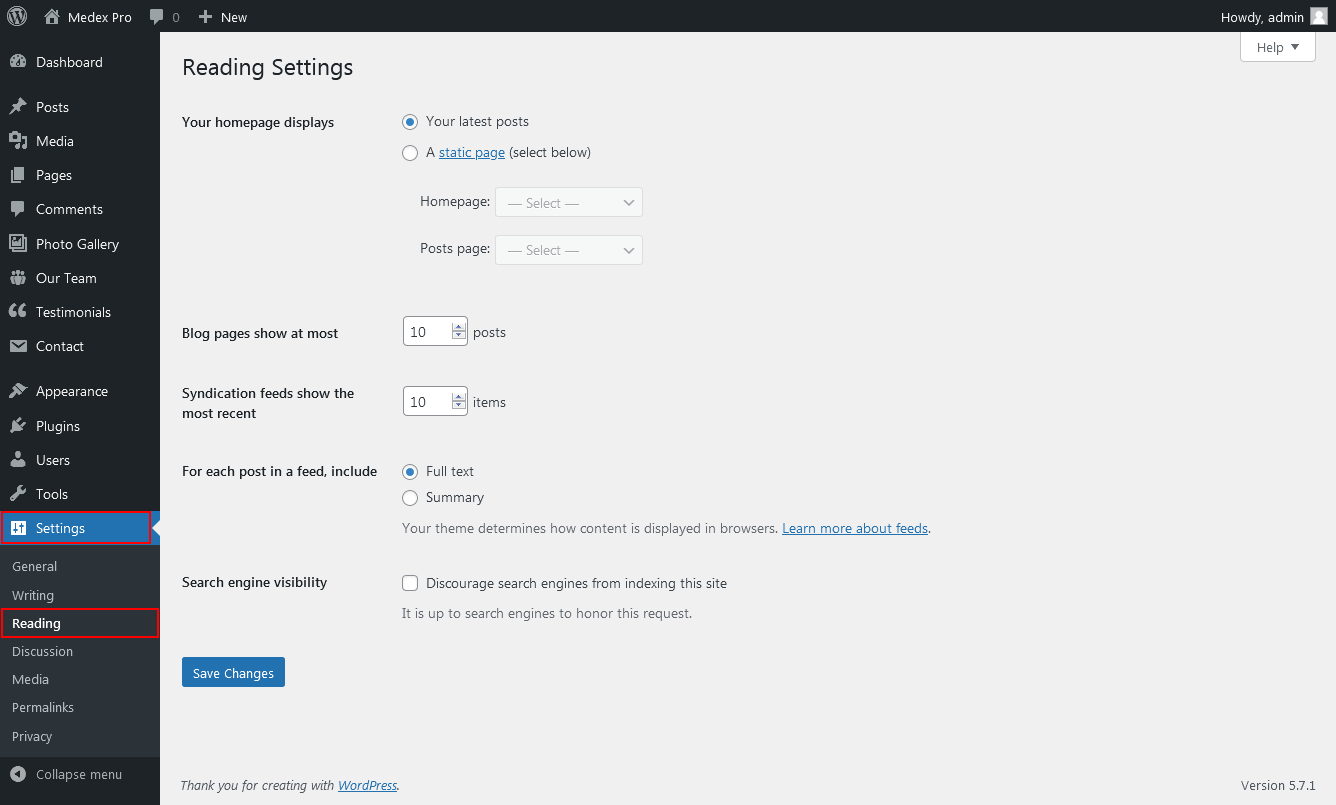Open Discussion settings submenu item
Image resolution: width=1336 pixels, height=805 pixels.
[x=42, y=651]
